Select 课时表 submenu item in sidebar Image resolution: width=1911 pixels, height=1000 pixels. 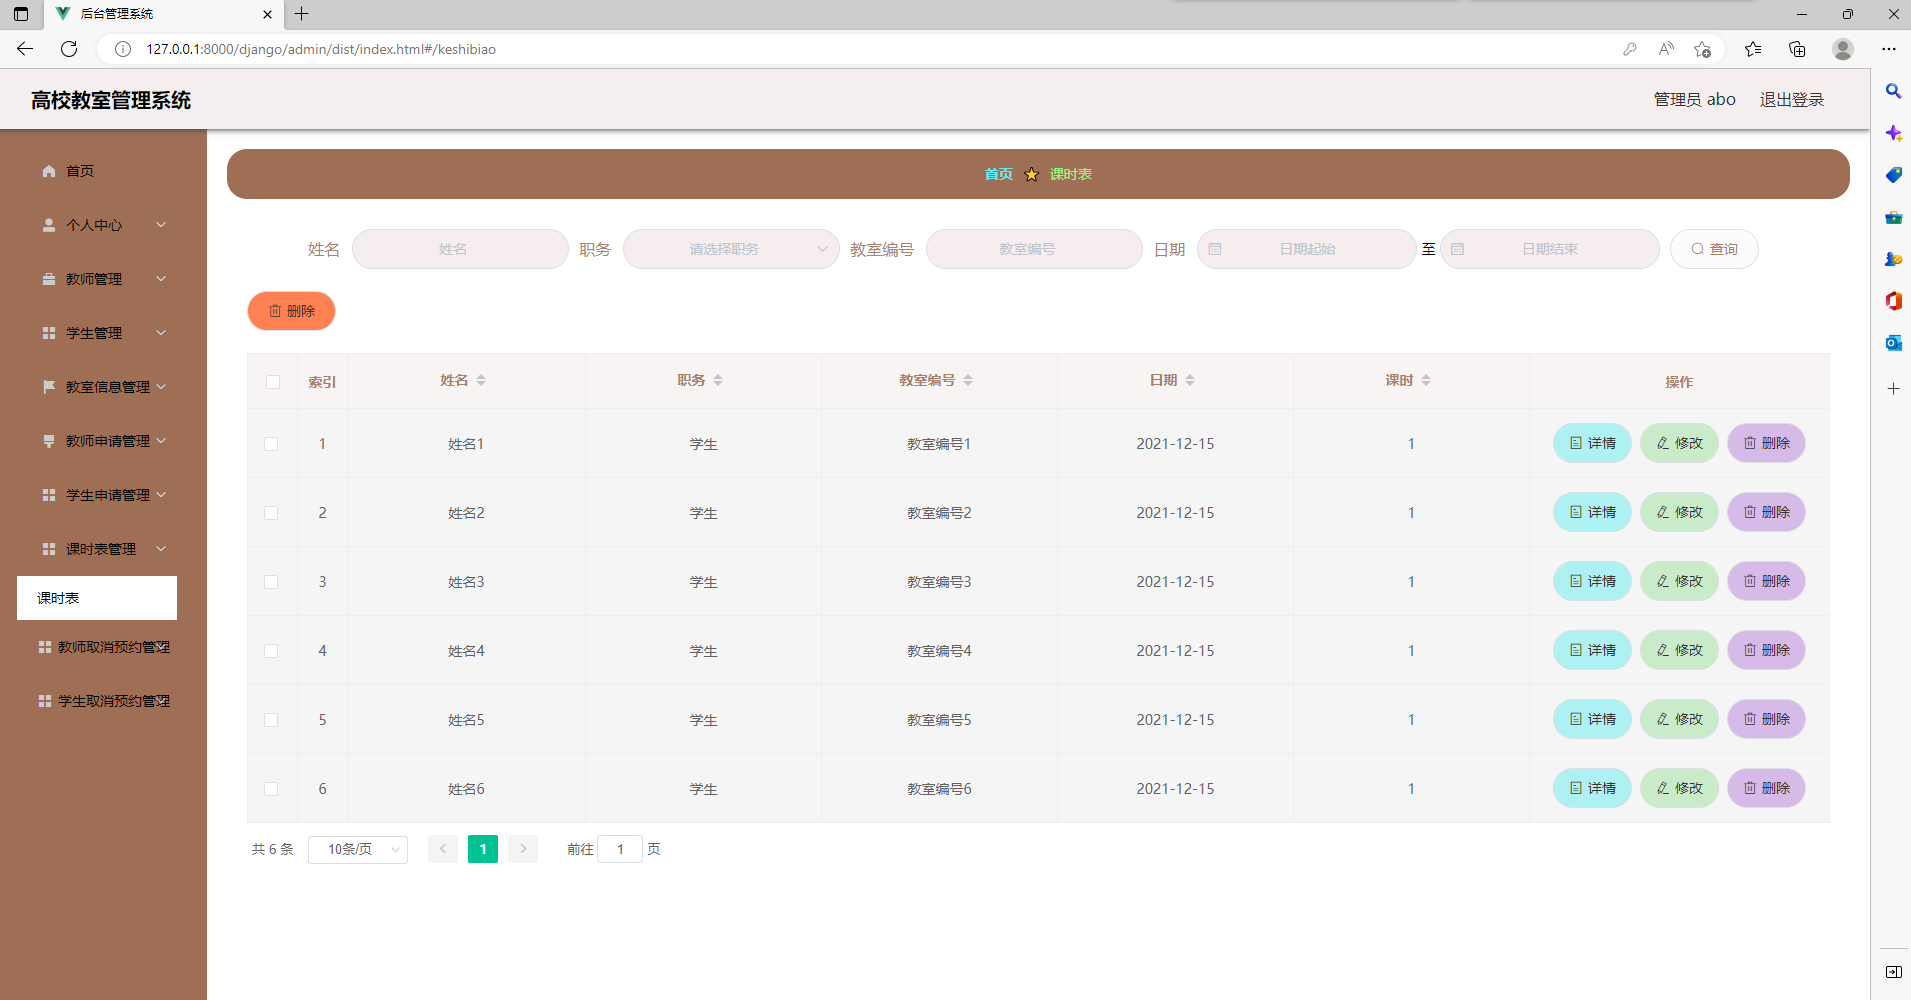(97, 598)
